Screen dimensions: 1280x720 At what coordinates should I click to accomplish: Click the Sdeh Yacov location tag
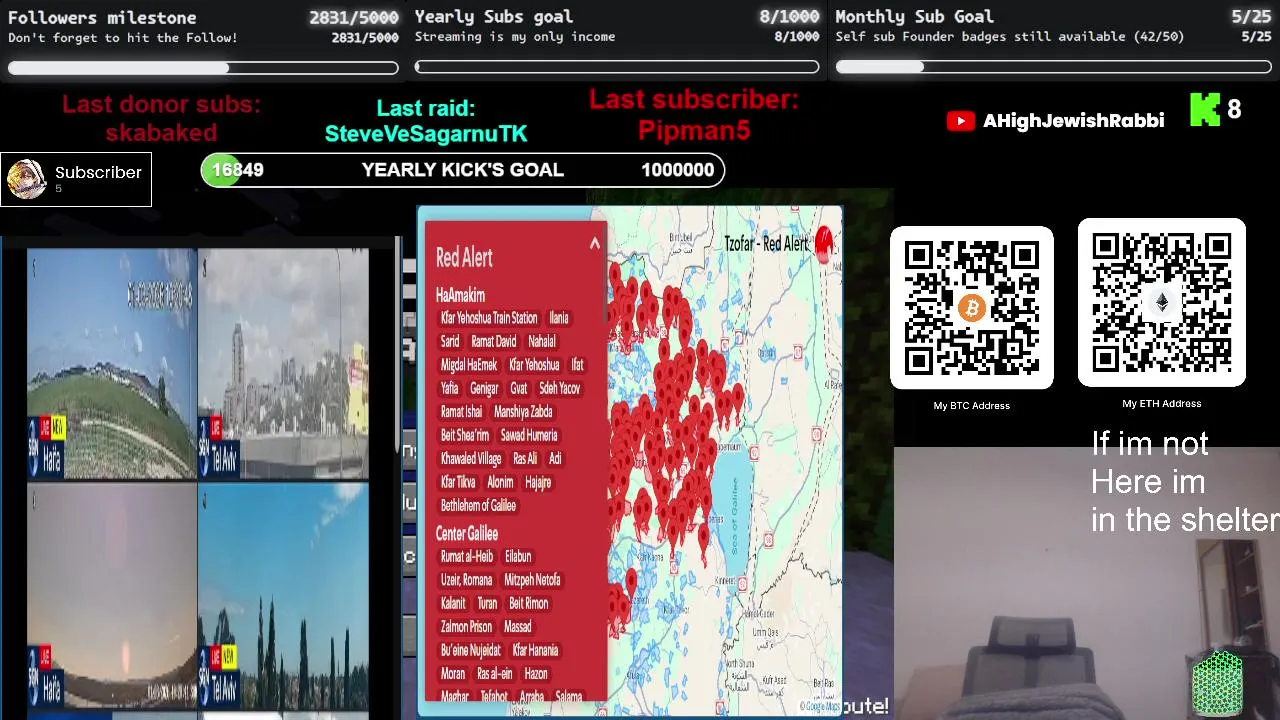tap(559, 388)
